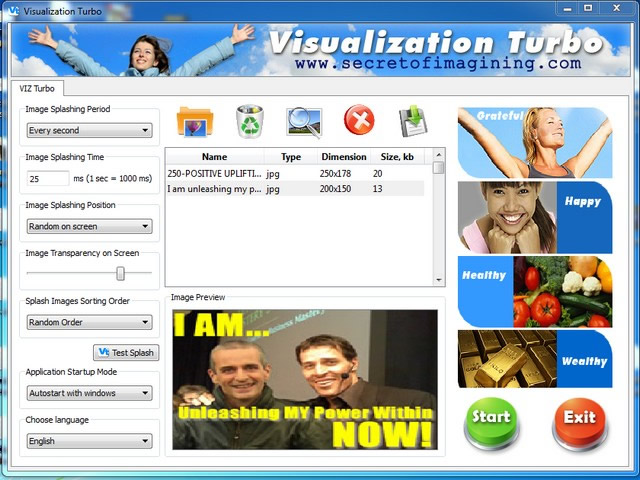Click the file list scroll down arrow
Screen dimensions: 640x480
(x=439, y=280)
